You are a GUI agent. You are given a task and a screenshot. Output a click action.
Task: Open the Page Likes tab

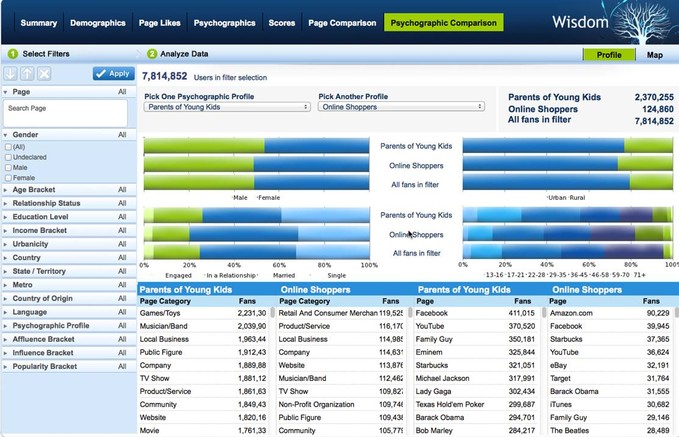pos(159,23)
